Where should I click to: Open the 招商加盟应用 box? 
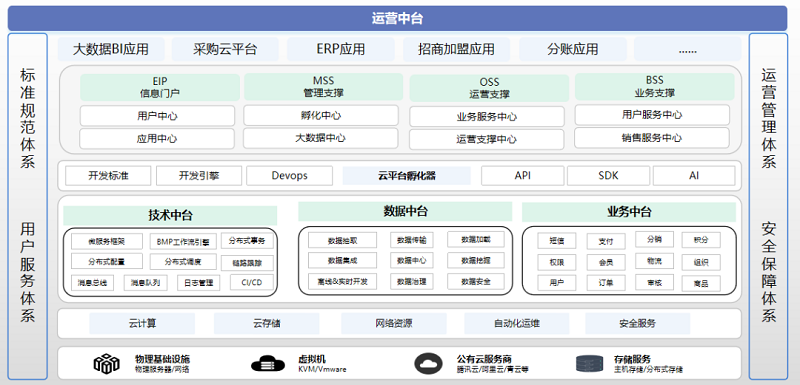point(456,49)
